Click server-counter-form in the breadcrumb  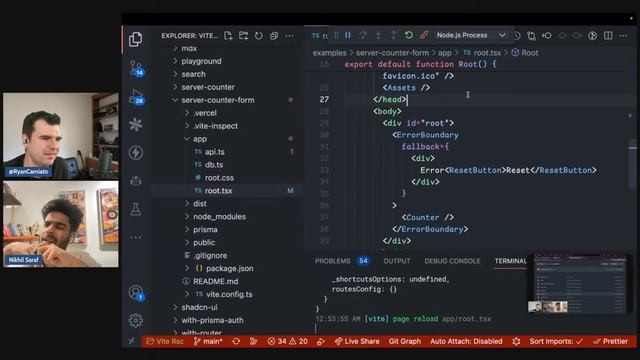(x=392, y=53)
